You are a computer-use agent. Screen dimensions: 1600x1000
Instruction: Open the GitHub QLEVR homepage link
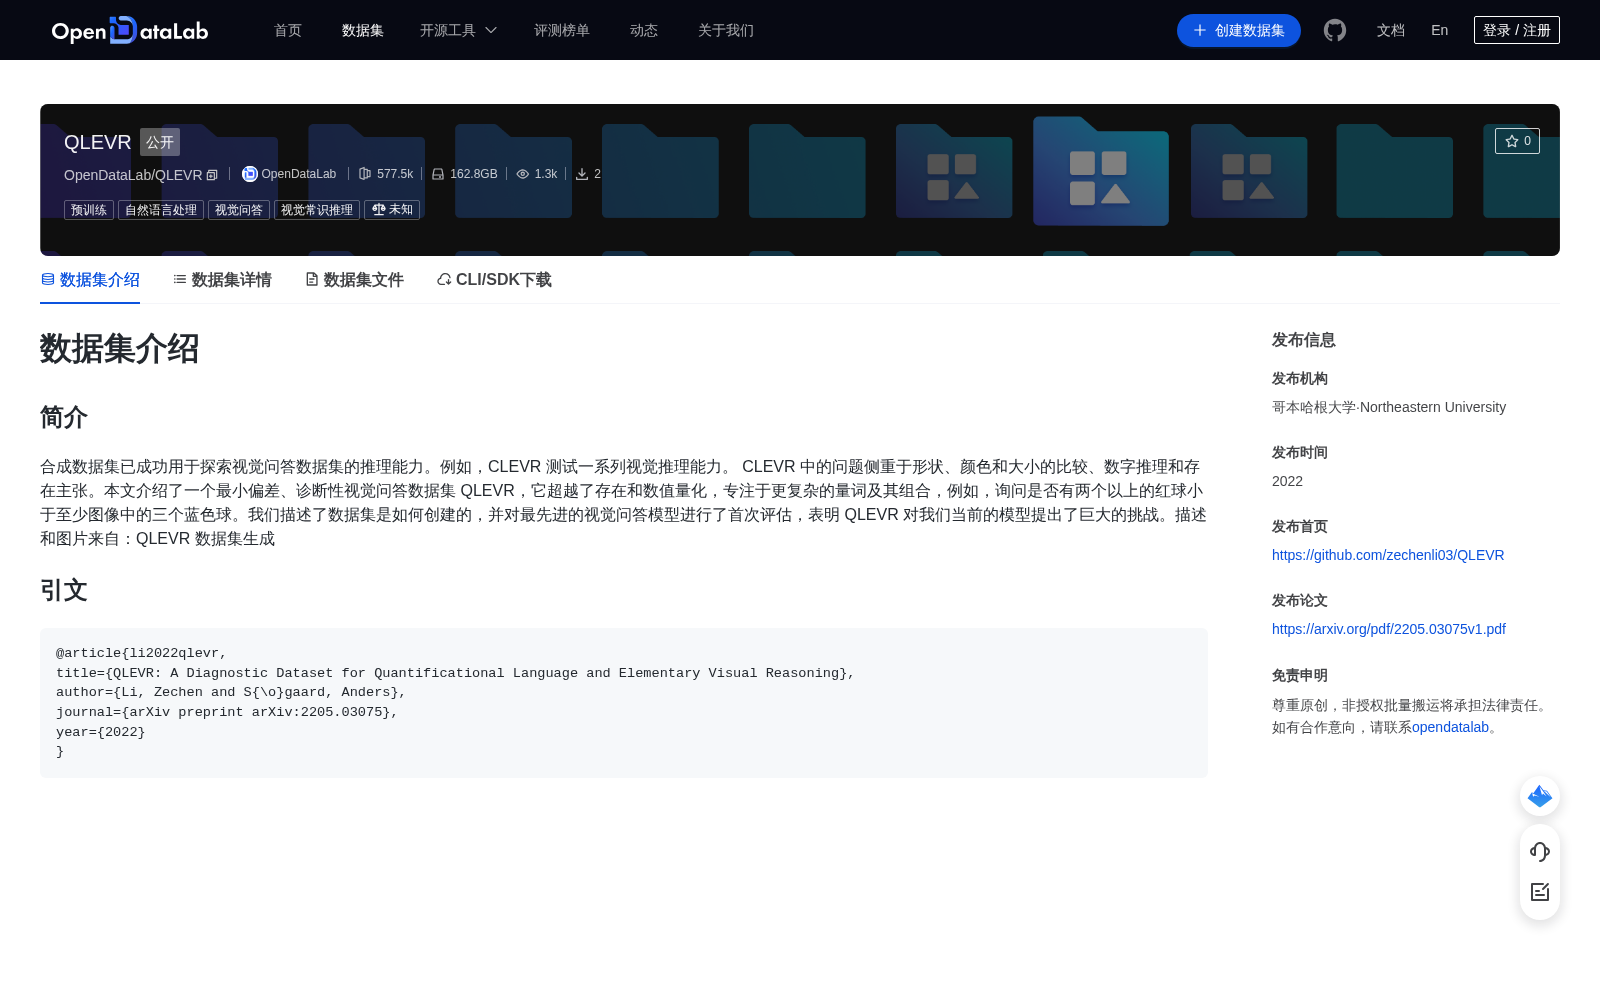tap(1388, 555)
